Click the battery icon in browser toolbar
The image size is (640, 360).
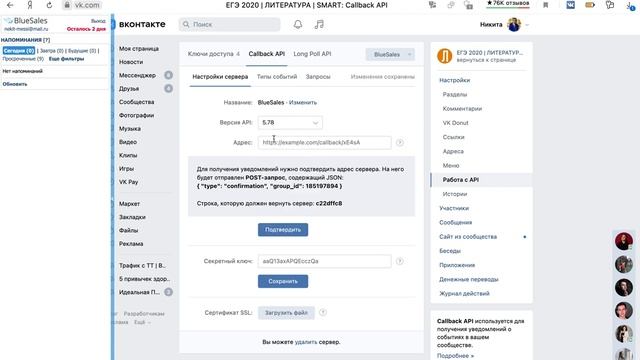(590, 5)
